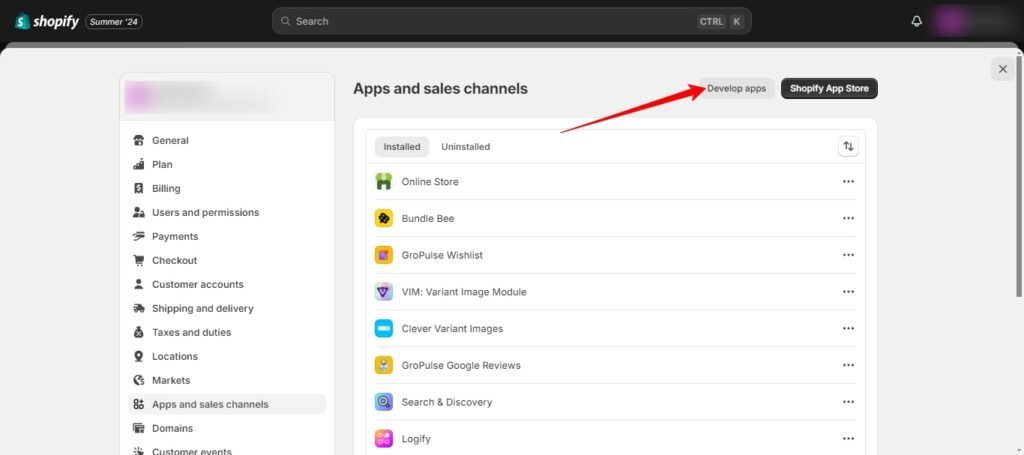Click the Markets globe icon
Viewport: 1024px width, 455px height.
click(x=138, y=380)
